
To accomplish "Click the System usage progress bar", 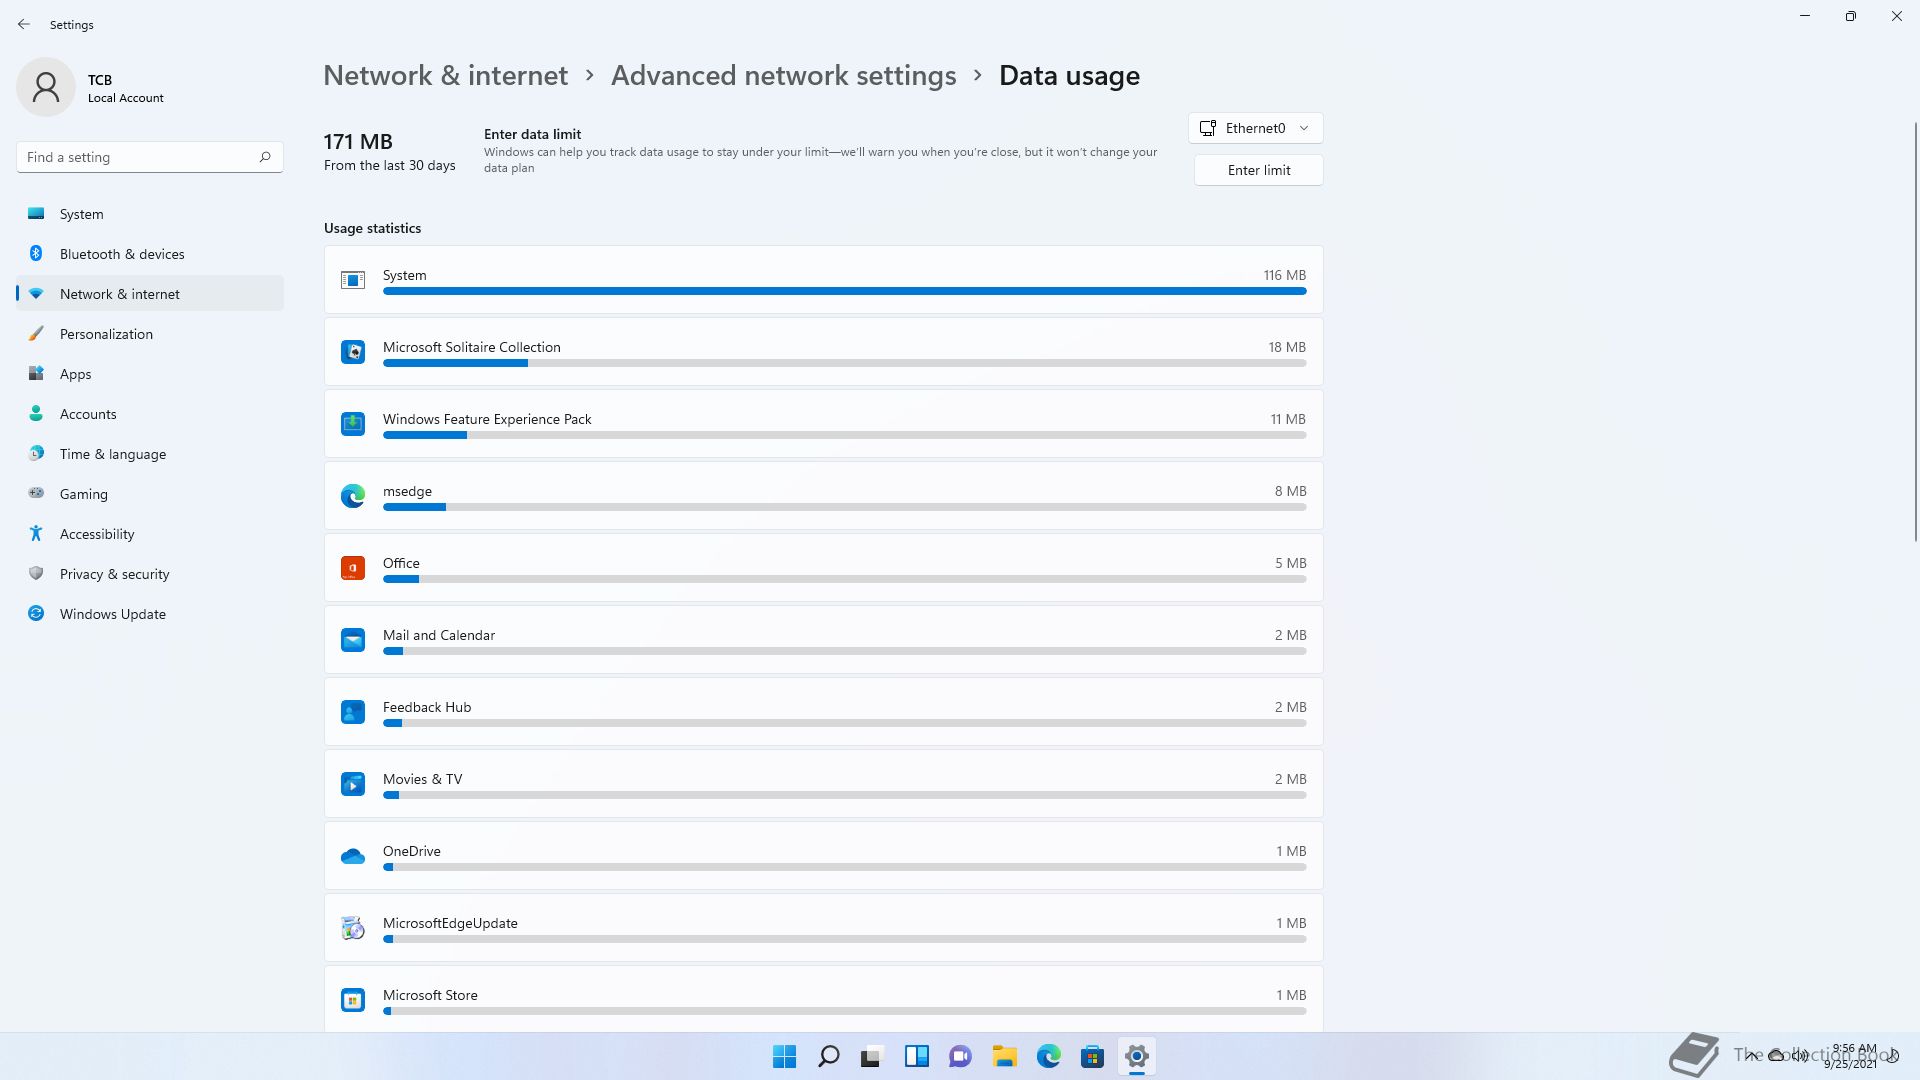I will (x=845, y=291).
